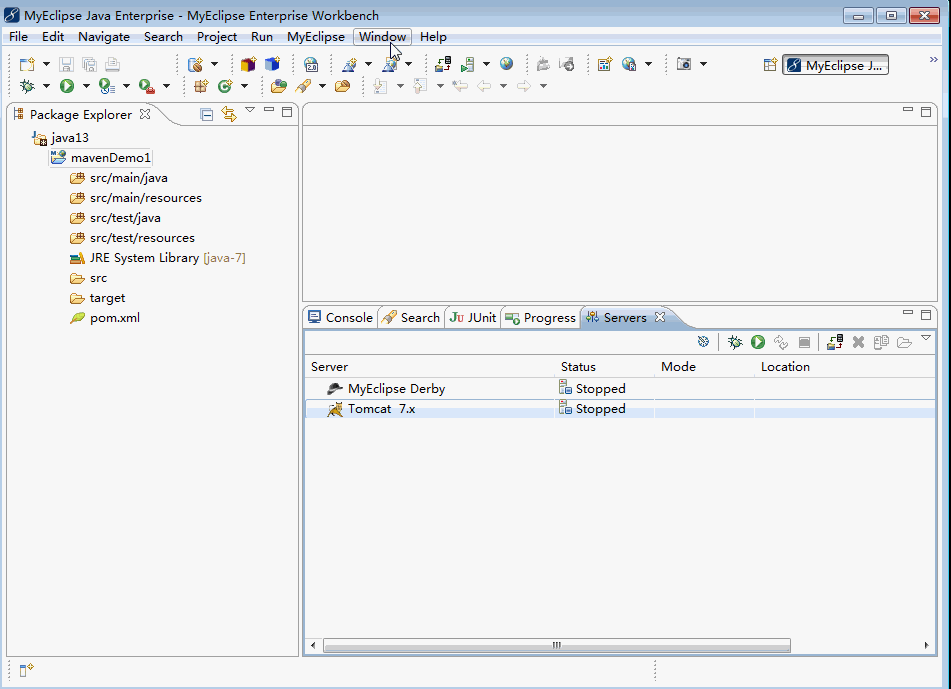
Task: Maximize the editor area
Action: [x=926, y=112]
